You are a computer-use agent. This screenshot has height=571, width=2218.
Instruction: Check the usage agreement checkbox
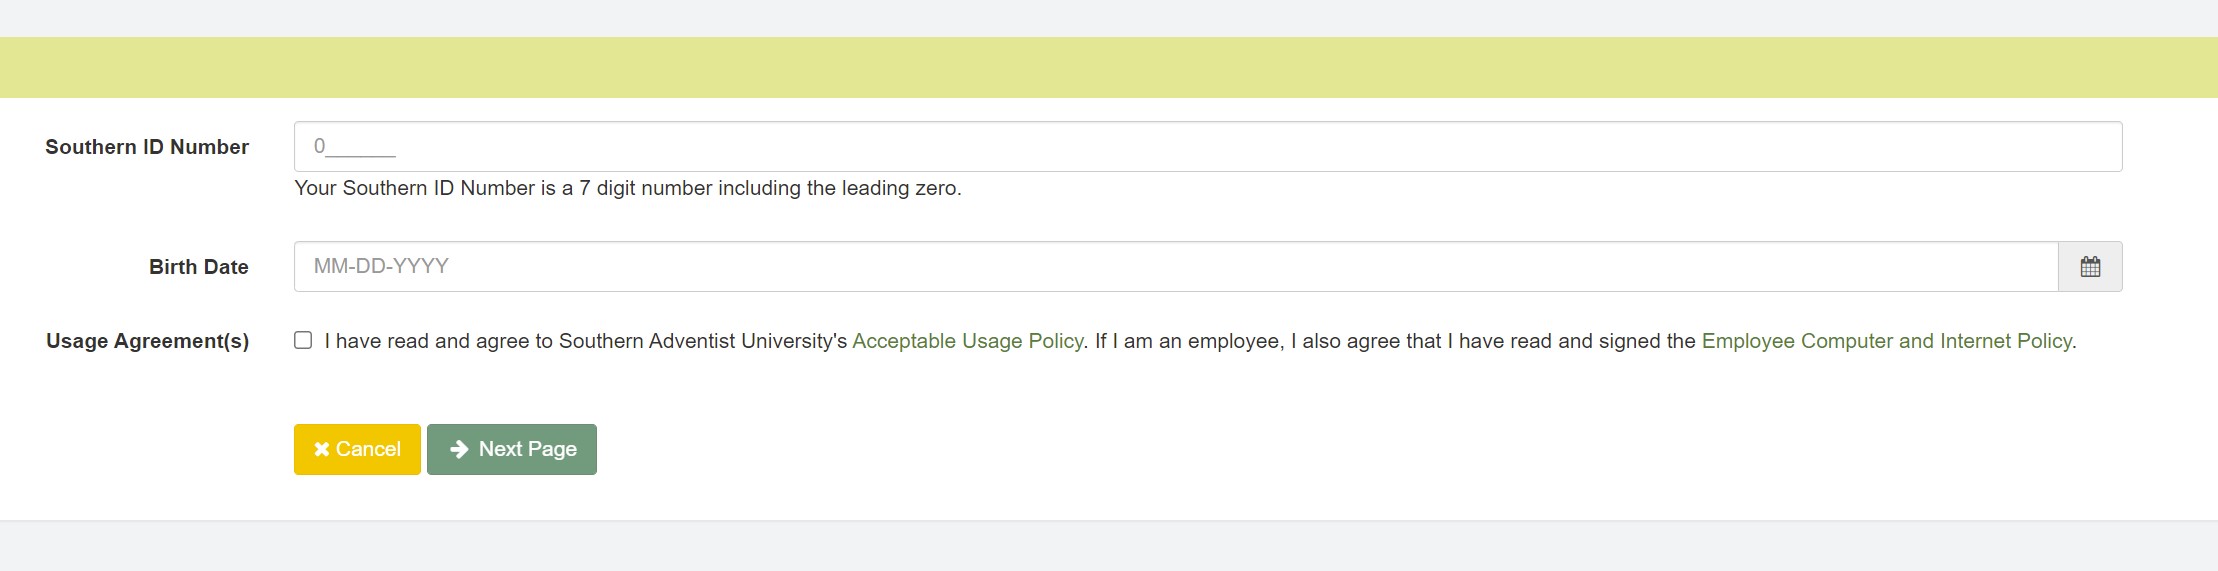[303, 341]
